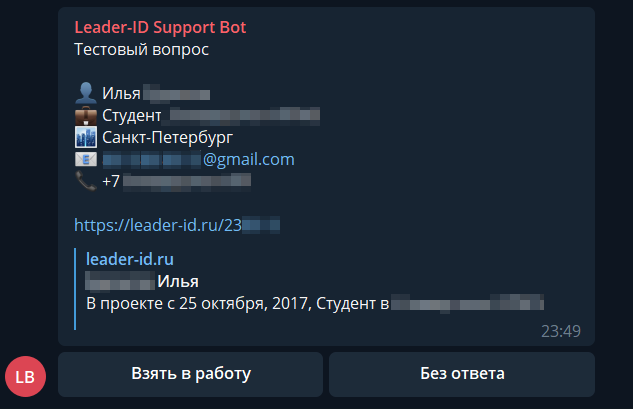633x409 pixels.
Task: Click the "Взять в работу" button
Action: (190, 374)
